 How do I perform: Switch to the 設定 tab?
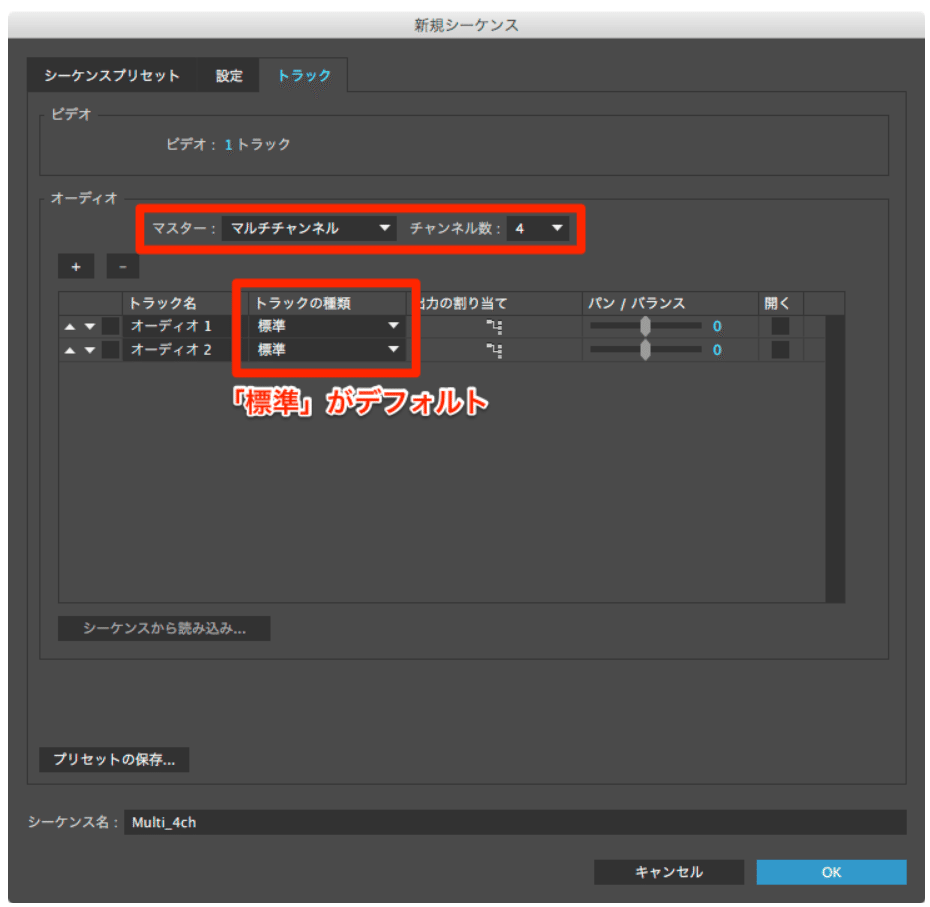pyautogui.click(x=227, y=75)
